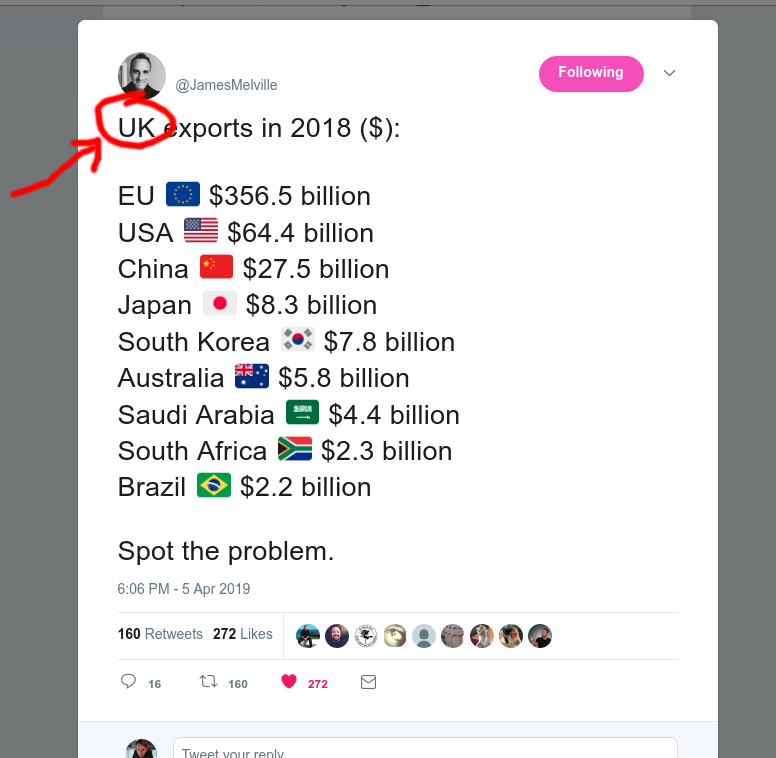Screen dimensions: 776x758
Task: Click the last liker avatar in the row
Action: (540, 636)
